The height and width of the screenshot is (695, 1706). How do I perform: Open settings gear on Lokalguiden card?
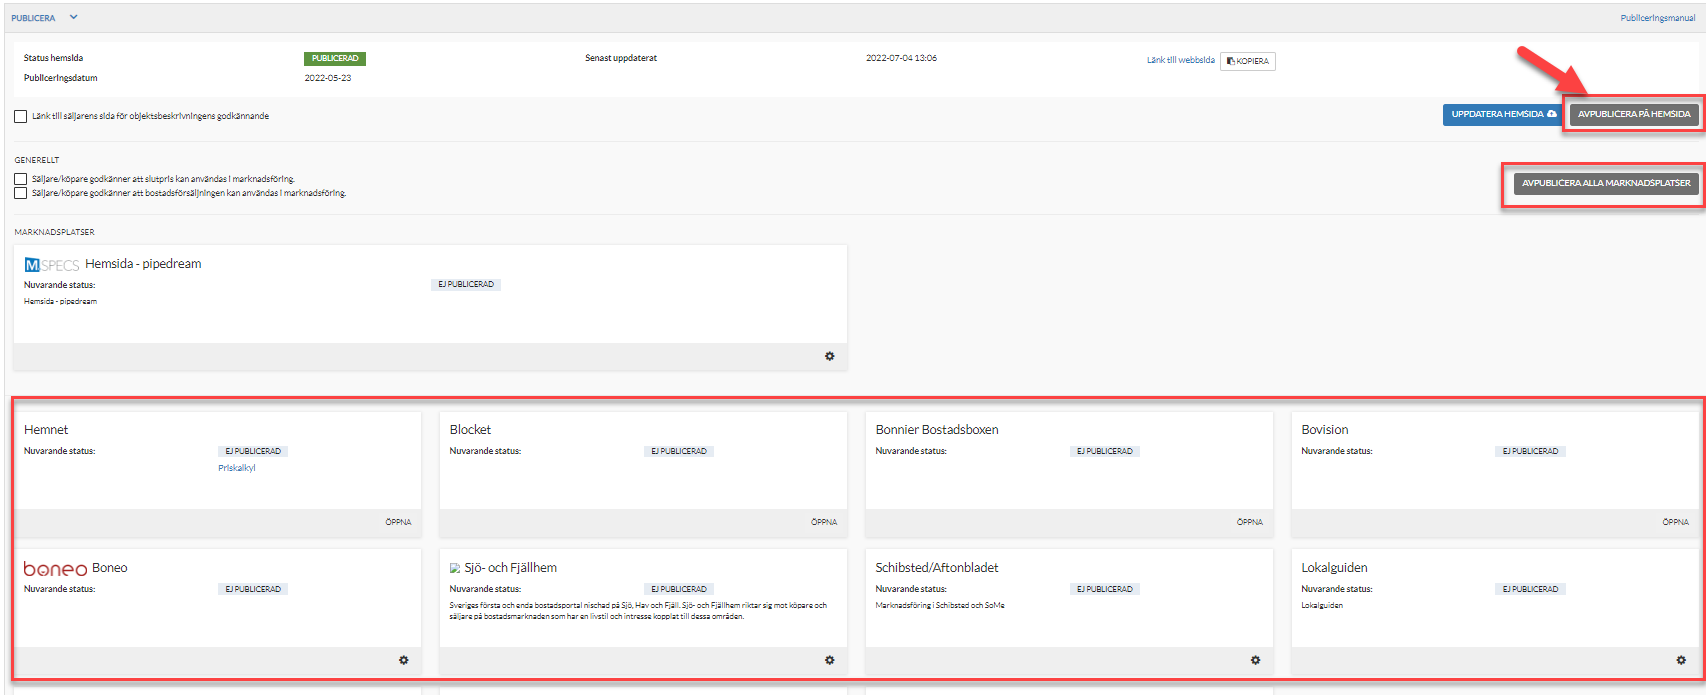pyautogui.click(x=1681, y=660)
